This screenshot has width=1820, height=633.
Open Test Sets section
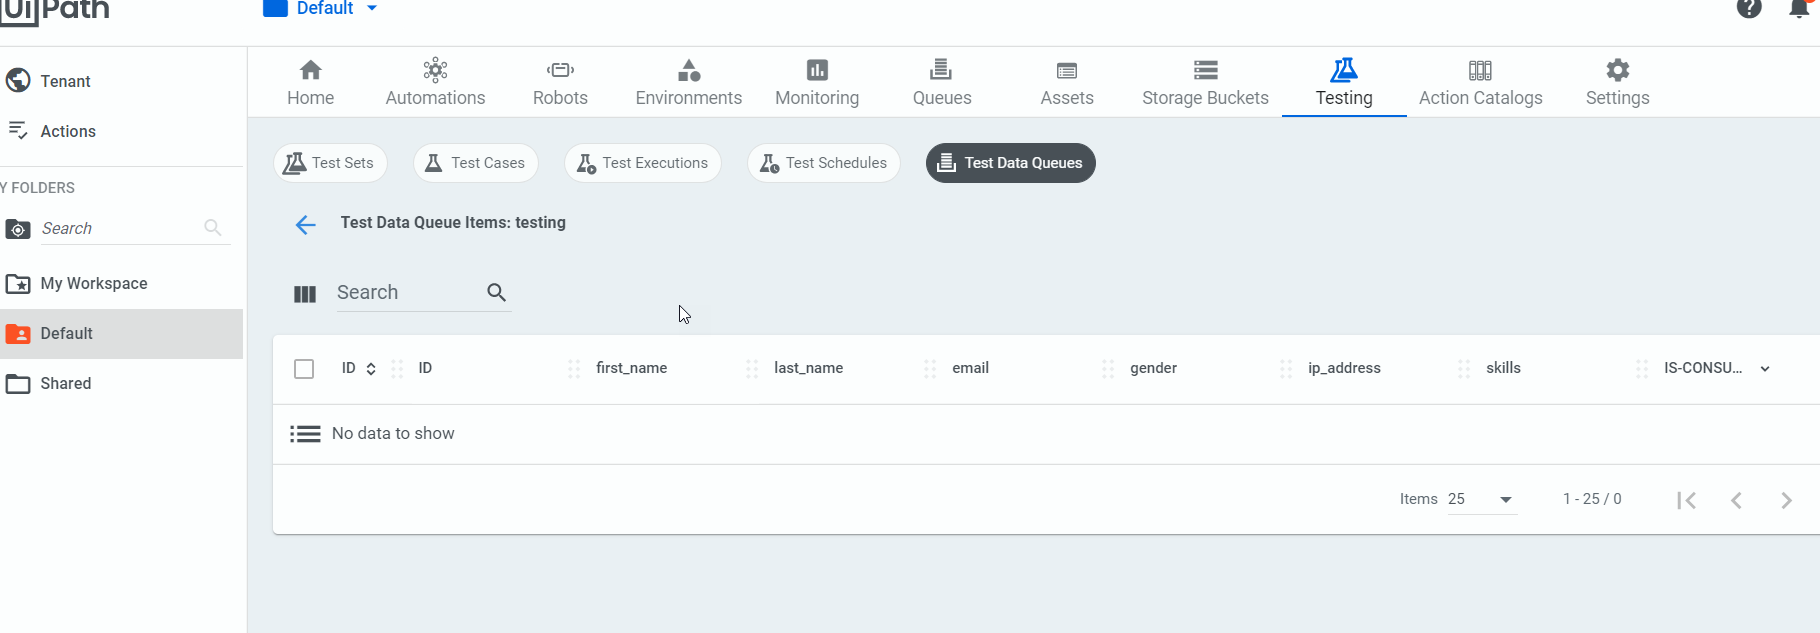pos(330,163)
